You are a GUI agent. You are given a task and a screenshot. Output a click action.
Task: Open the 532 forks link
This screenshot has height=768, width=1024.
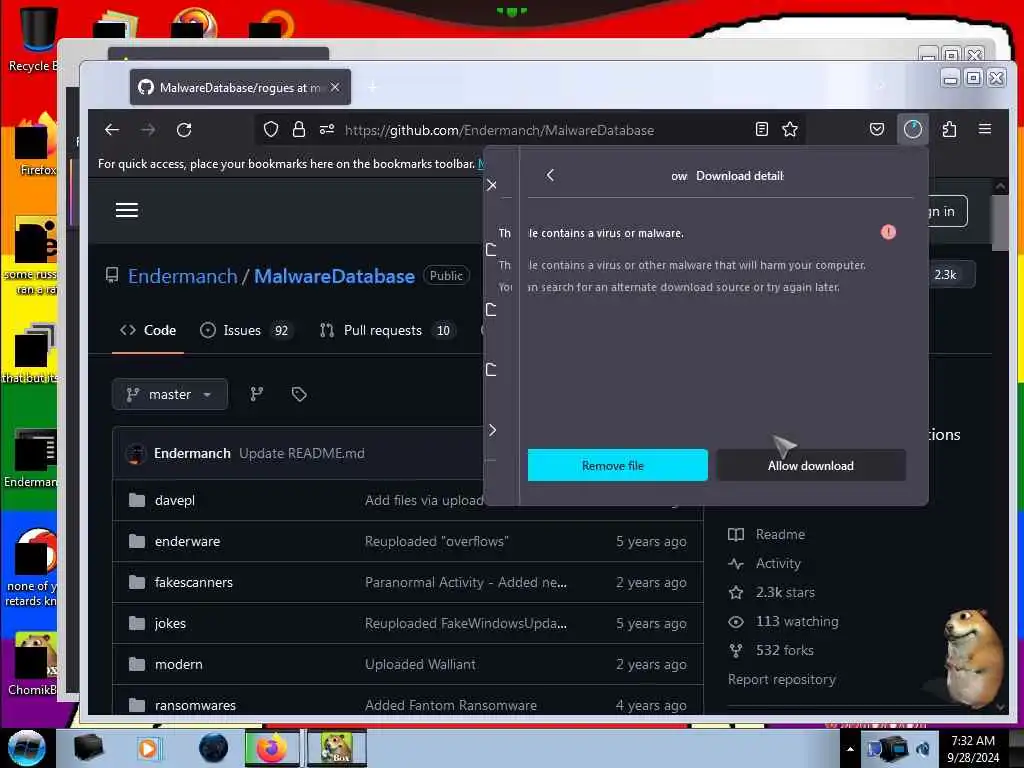coord(784,650)
